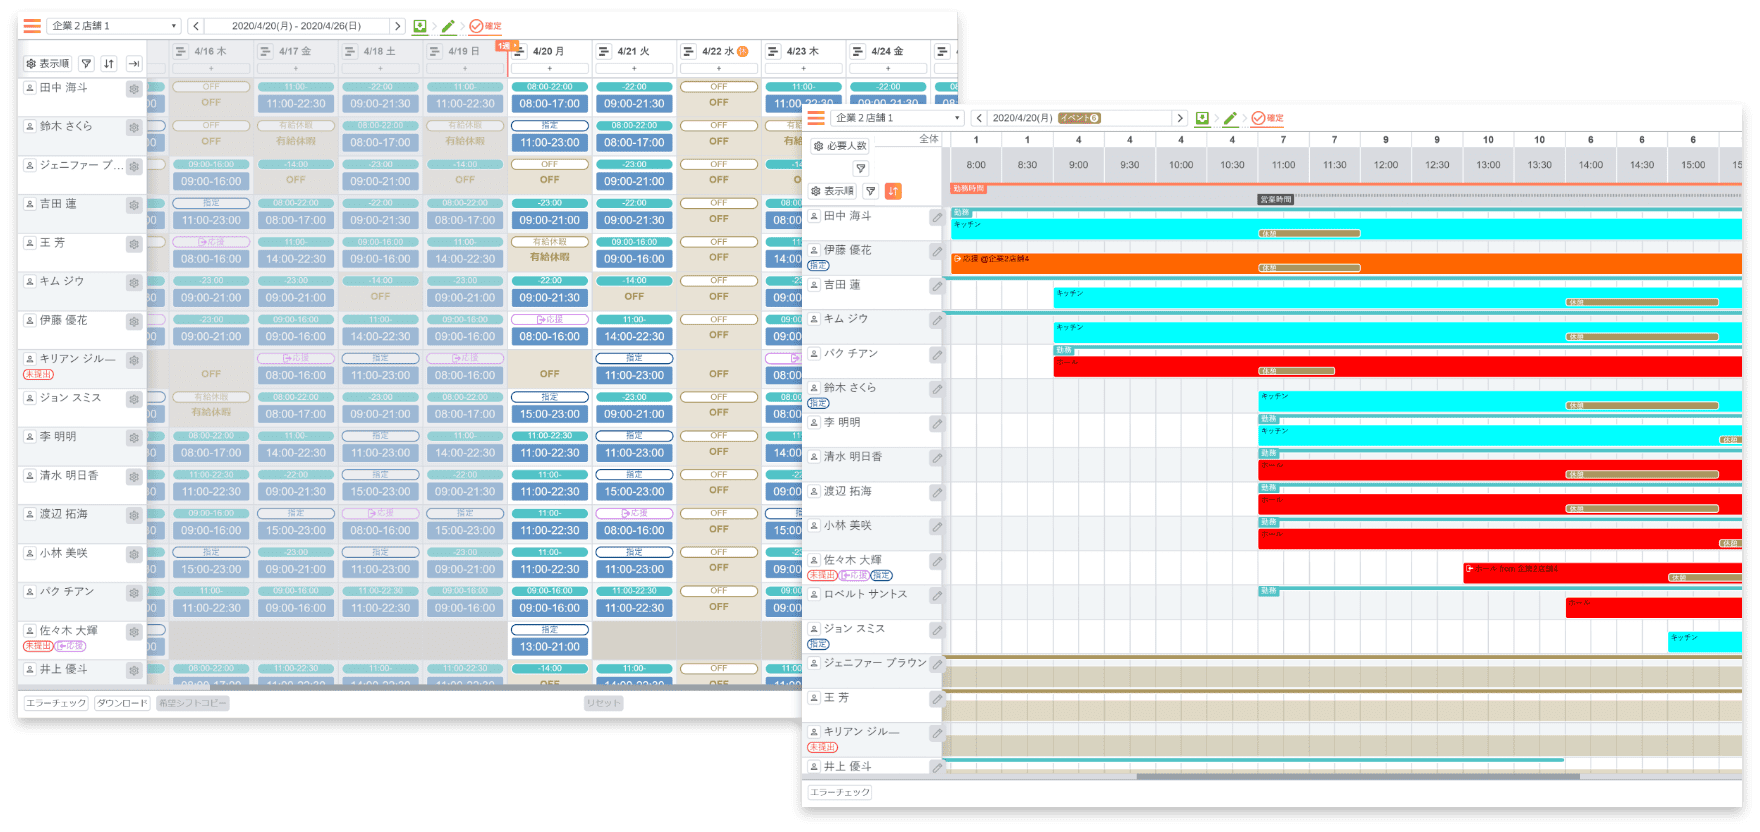Image resolution: width=1760 pixels, height=832 pixels.
Task: Click the date range 2020/4/20 - 2020/4/26 field
Action: pos(296,26)
